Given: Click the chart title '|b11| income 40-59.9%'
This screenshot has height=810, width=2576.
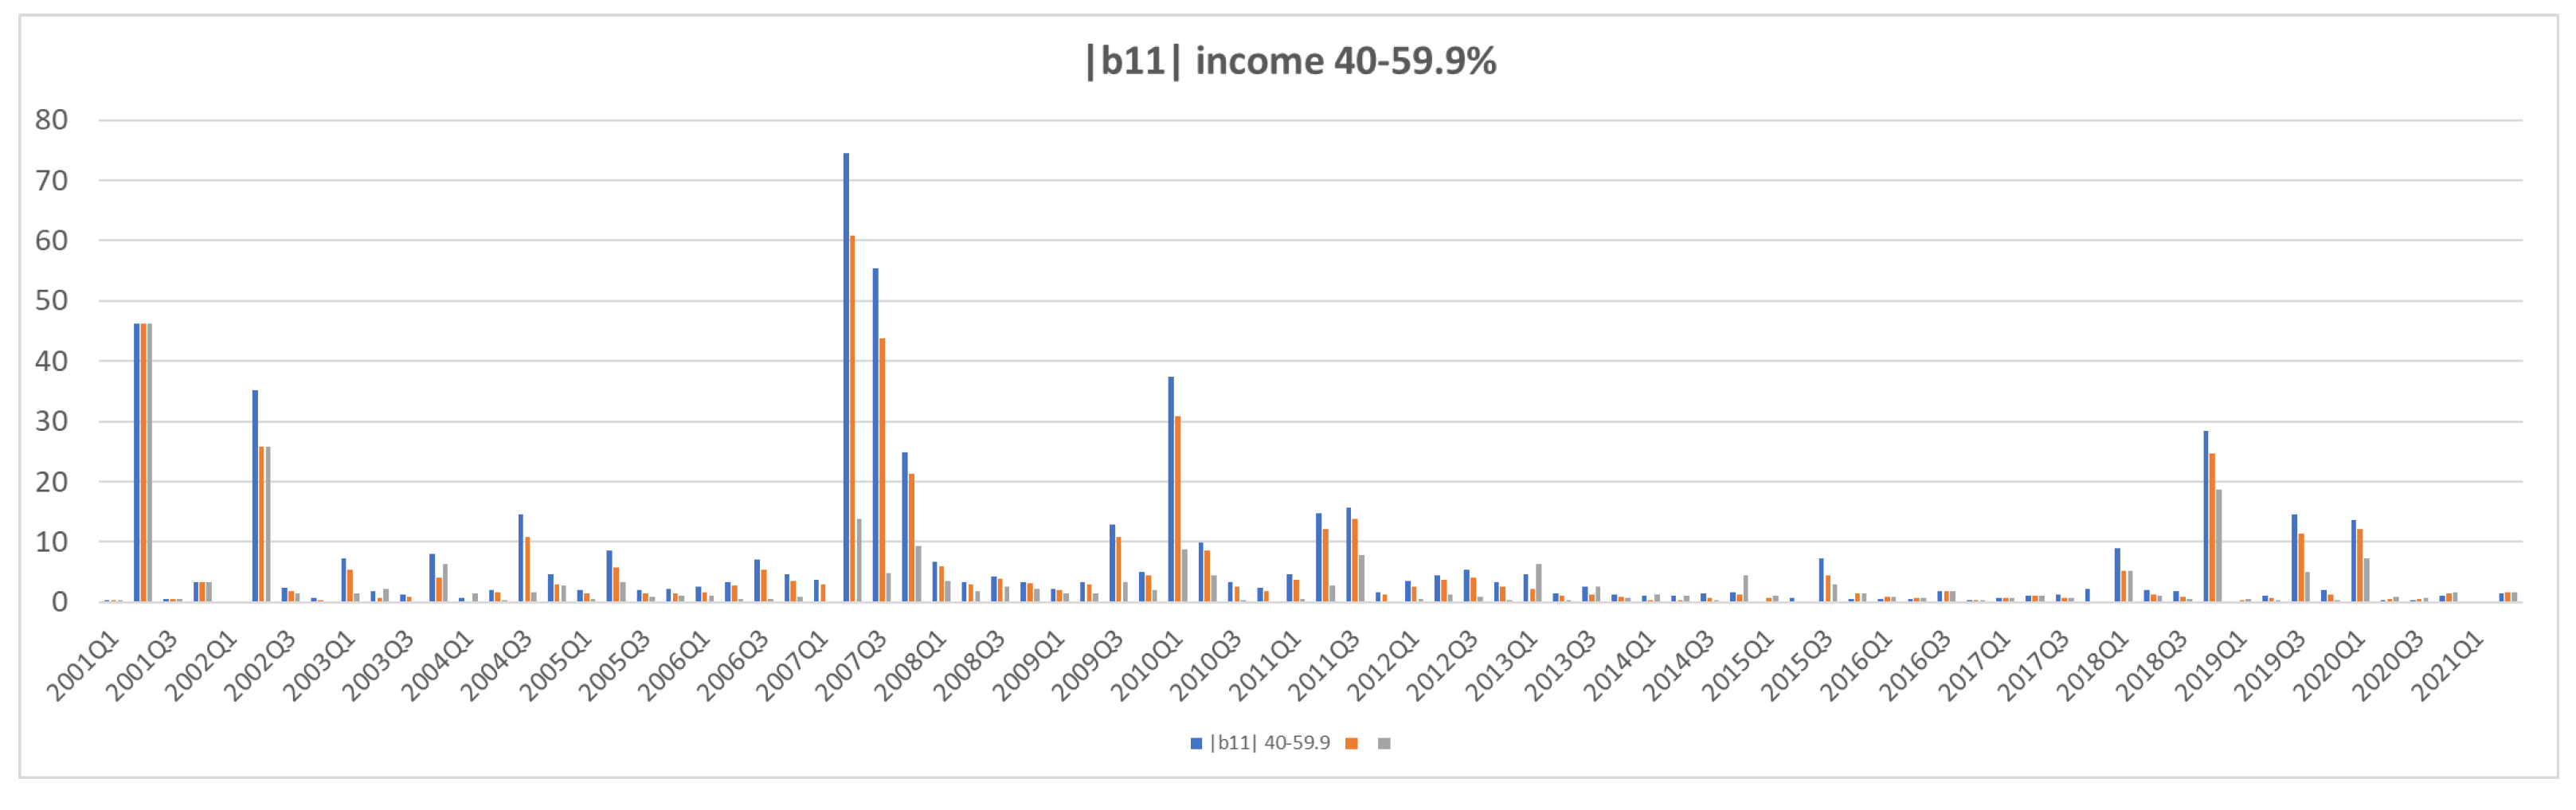Looking at the screenshot, I should click(1290, 62).
